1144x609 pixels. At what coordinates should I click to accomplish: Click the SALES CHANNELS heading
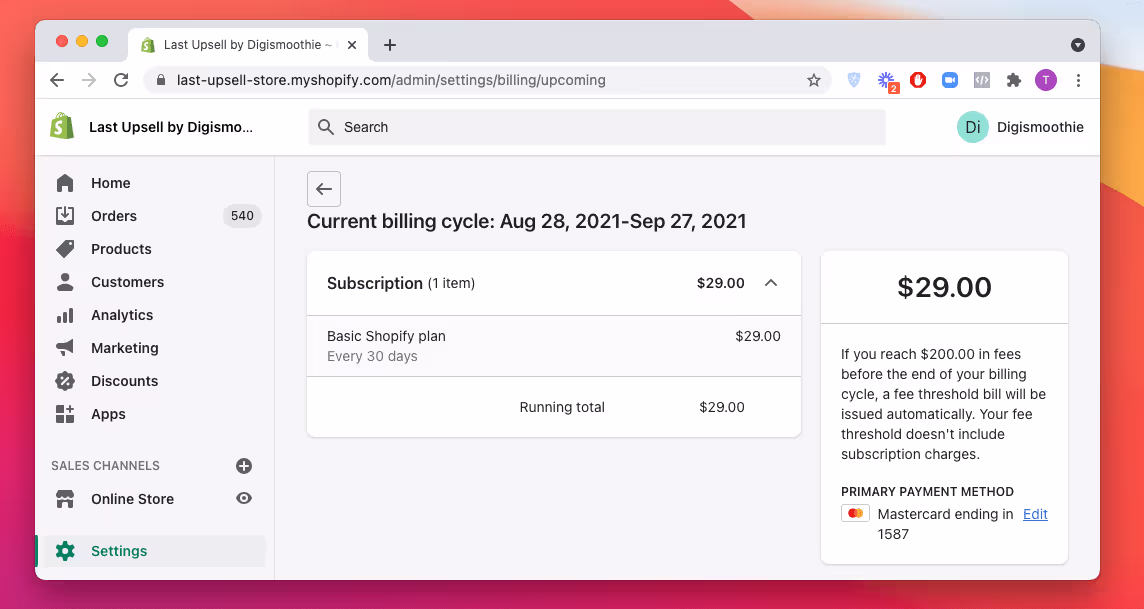(x=105, y=465)
